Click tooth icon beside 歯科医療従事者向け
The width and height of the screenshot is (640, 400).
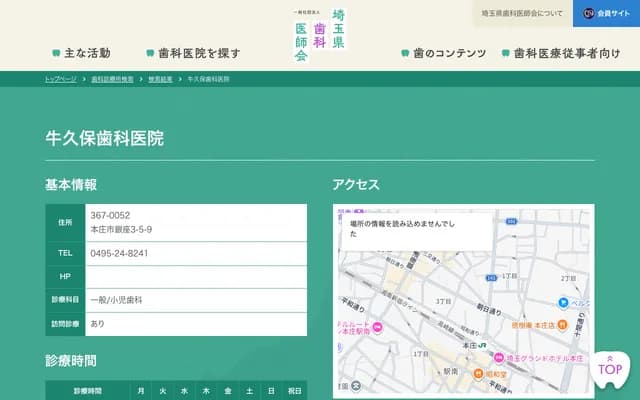coord(505,53)
